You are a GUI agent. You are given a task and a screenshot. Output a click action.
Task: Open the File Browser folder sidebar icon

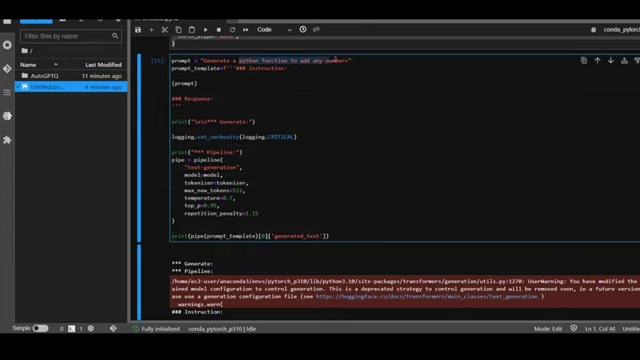pyautogui.click(x=7, y=21)
